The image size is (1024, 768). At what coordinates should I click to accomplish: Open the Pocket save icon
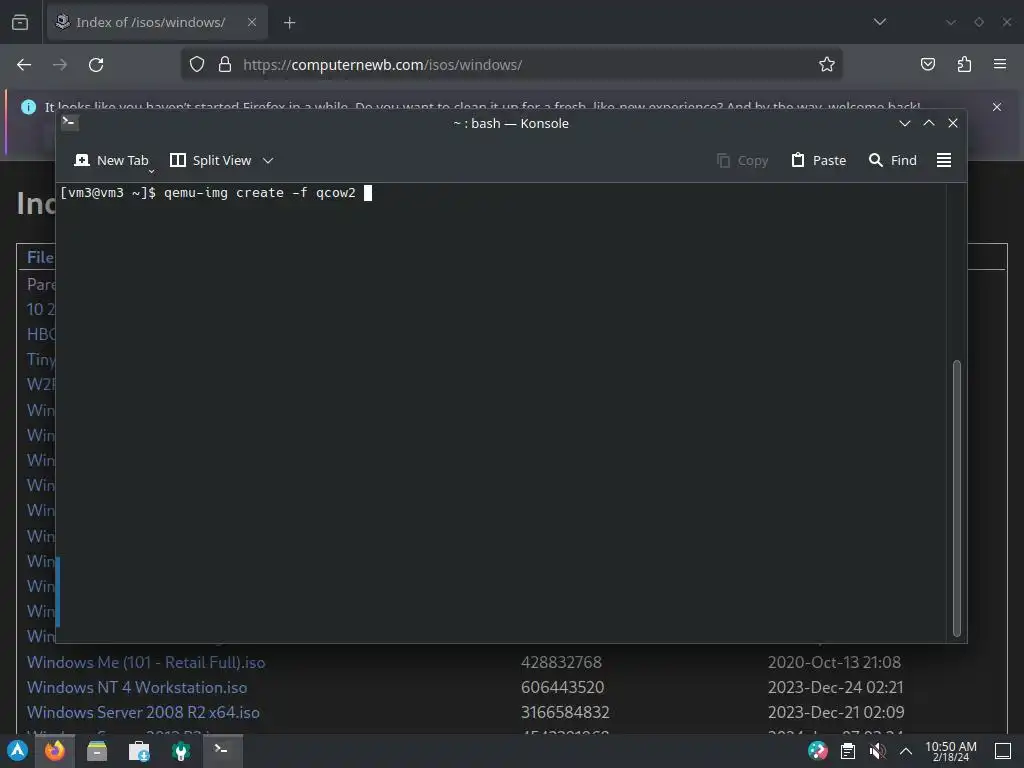[927, 64]
